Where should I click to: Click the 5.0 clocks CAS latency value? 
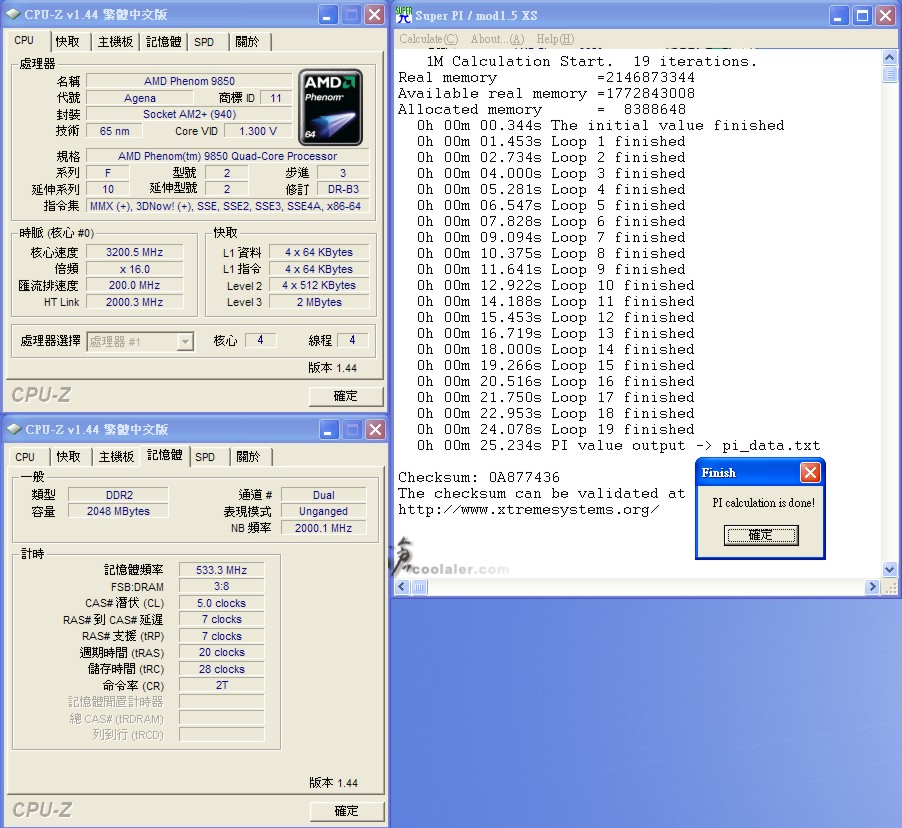(x=221, y=603)
